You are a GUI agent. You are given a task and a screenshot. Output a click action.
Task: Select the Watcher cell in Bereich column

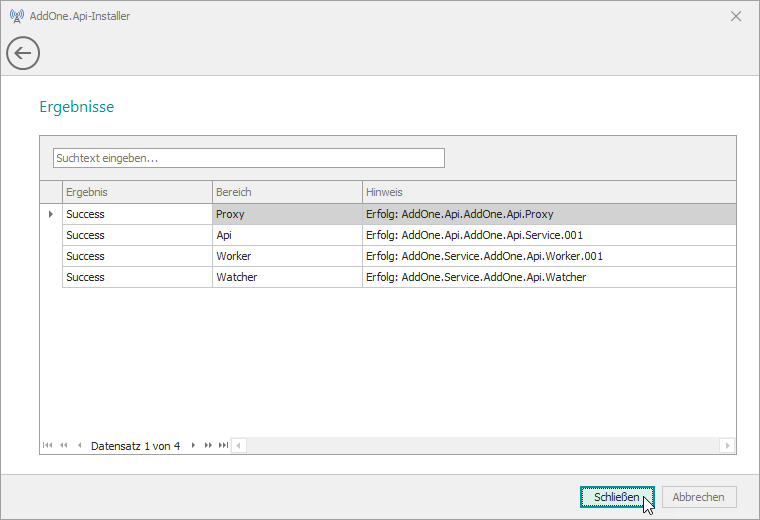point(287,277)
